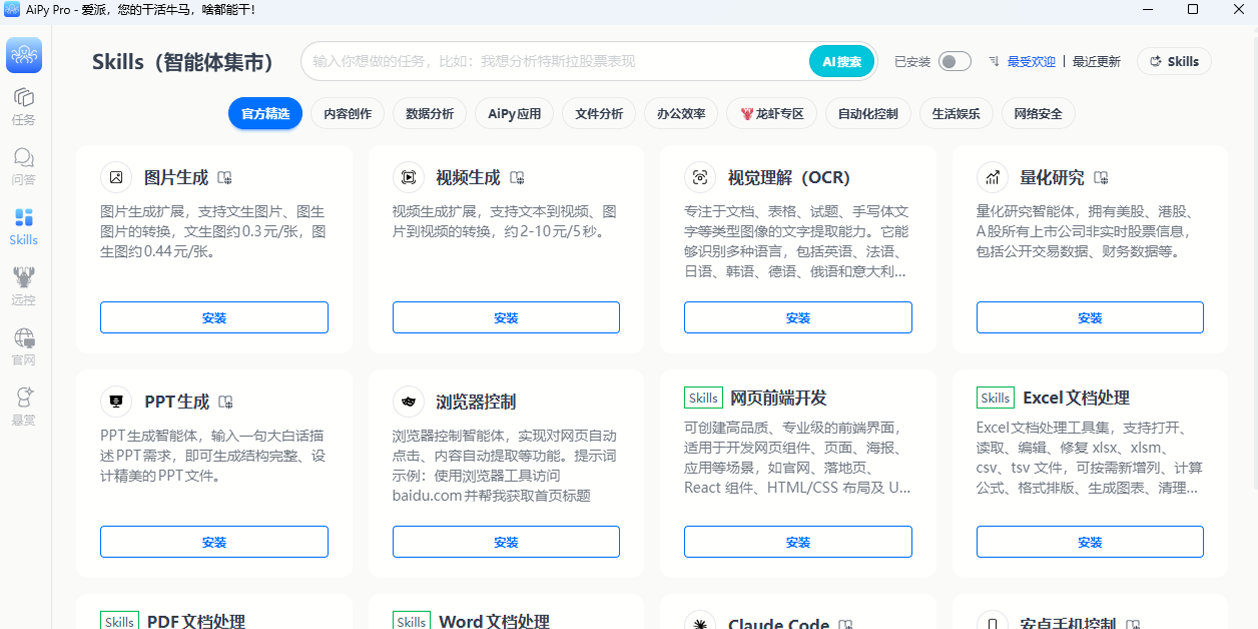Install the 量化研究 skill
The image size is (1258, 629).
pyautogui.click(x=1090, y=317)
